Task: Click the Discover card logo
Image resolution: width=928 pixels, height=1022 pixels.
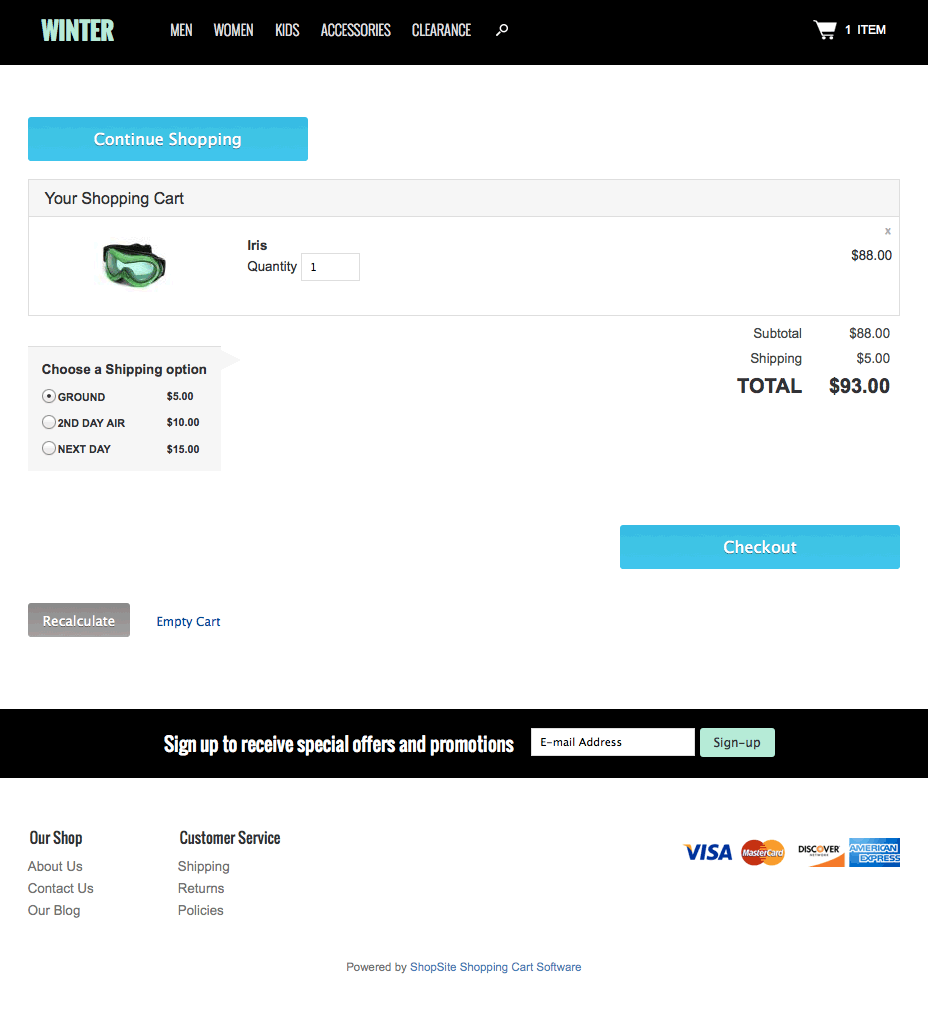Action: tap(820, 852)
